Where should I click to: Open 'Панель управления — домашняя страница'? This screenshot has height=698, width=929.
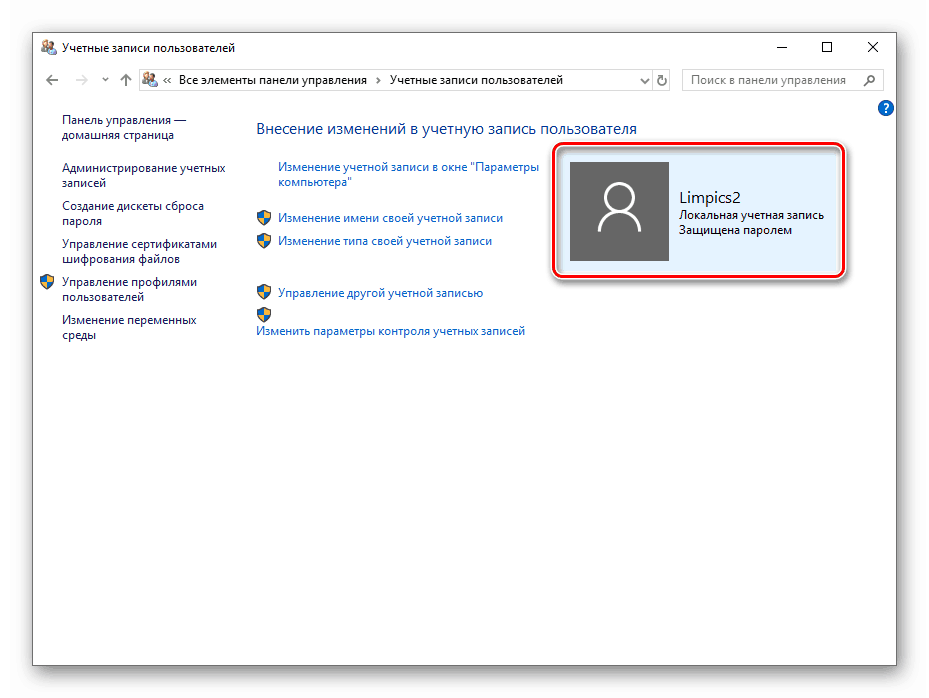click(124, 127)
